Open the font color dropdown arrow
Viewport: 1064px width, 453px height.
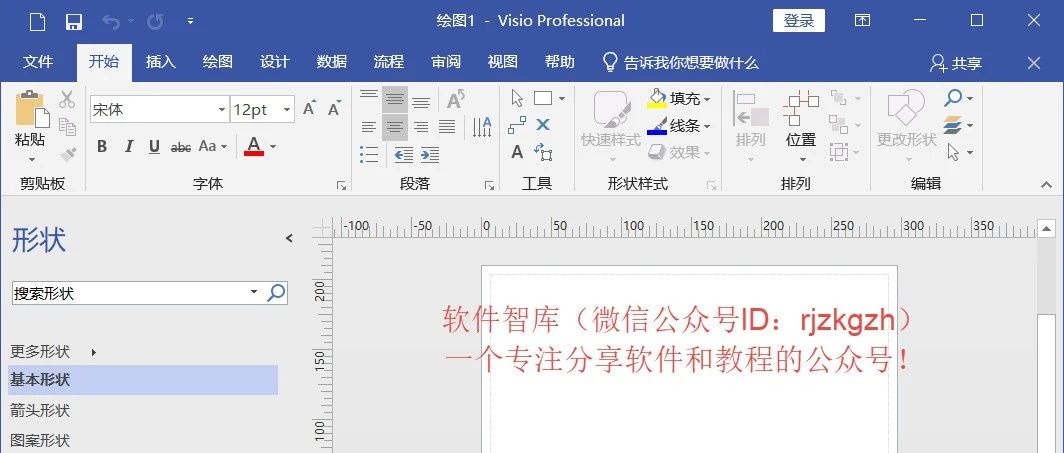click(273, 146)
